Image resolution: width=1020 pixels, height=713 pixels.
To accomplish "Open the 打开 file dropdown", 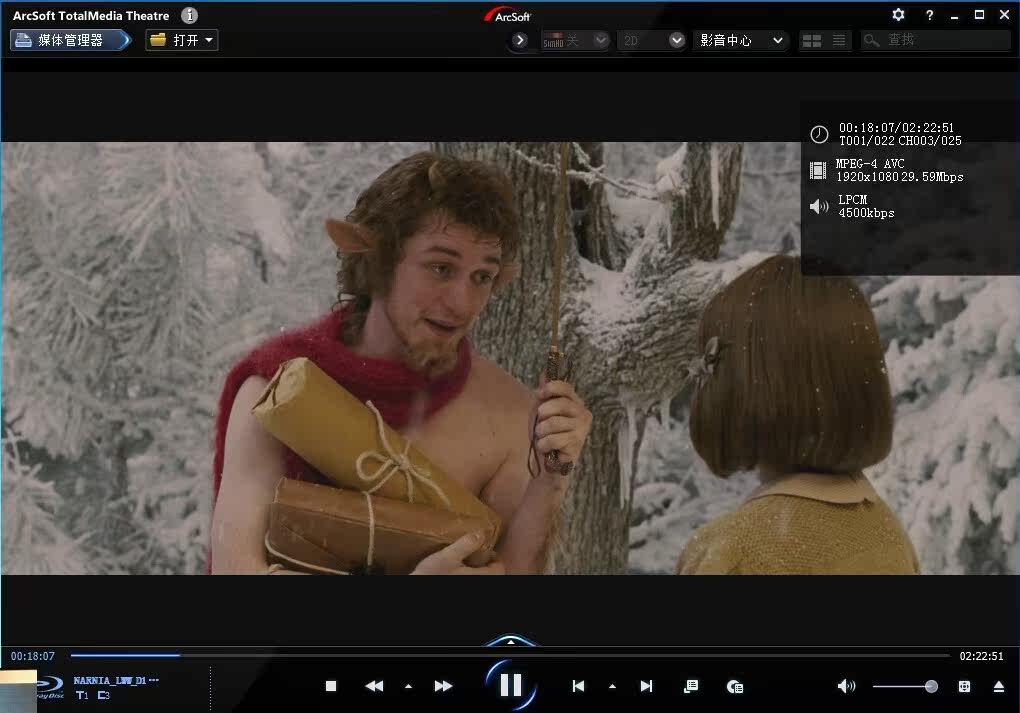I will coord(181,40).
